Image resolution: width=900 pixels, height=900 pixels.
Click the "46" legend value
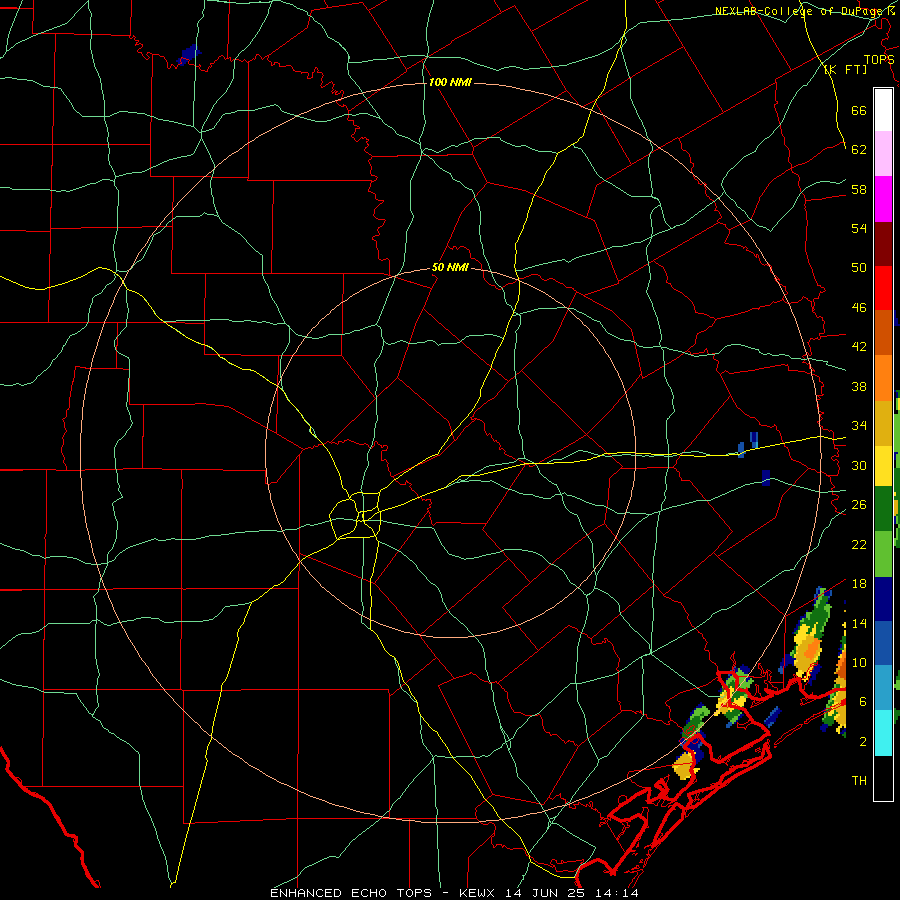point(859,308)
